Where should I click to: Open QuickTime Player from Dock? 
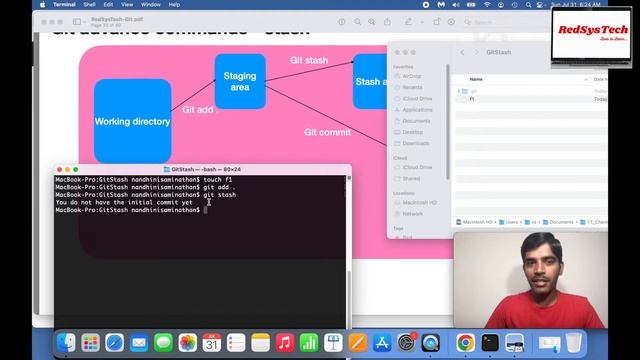(x=431, y=343)
